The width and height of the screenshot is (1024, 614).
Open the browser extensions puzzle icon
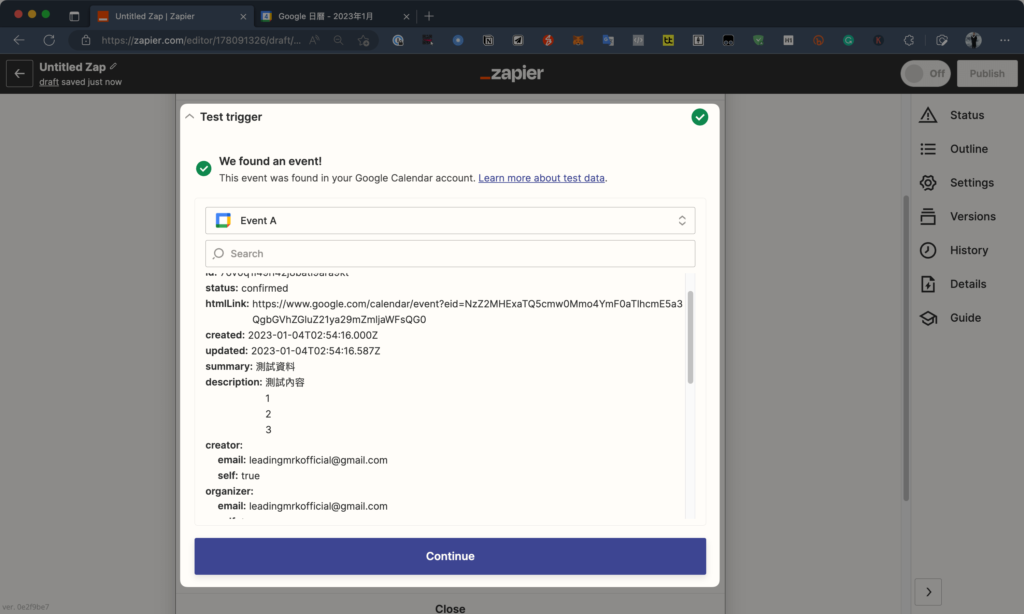pyautogui.click(x=908, y=40)
